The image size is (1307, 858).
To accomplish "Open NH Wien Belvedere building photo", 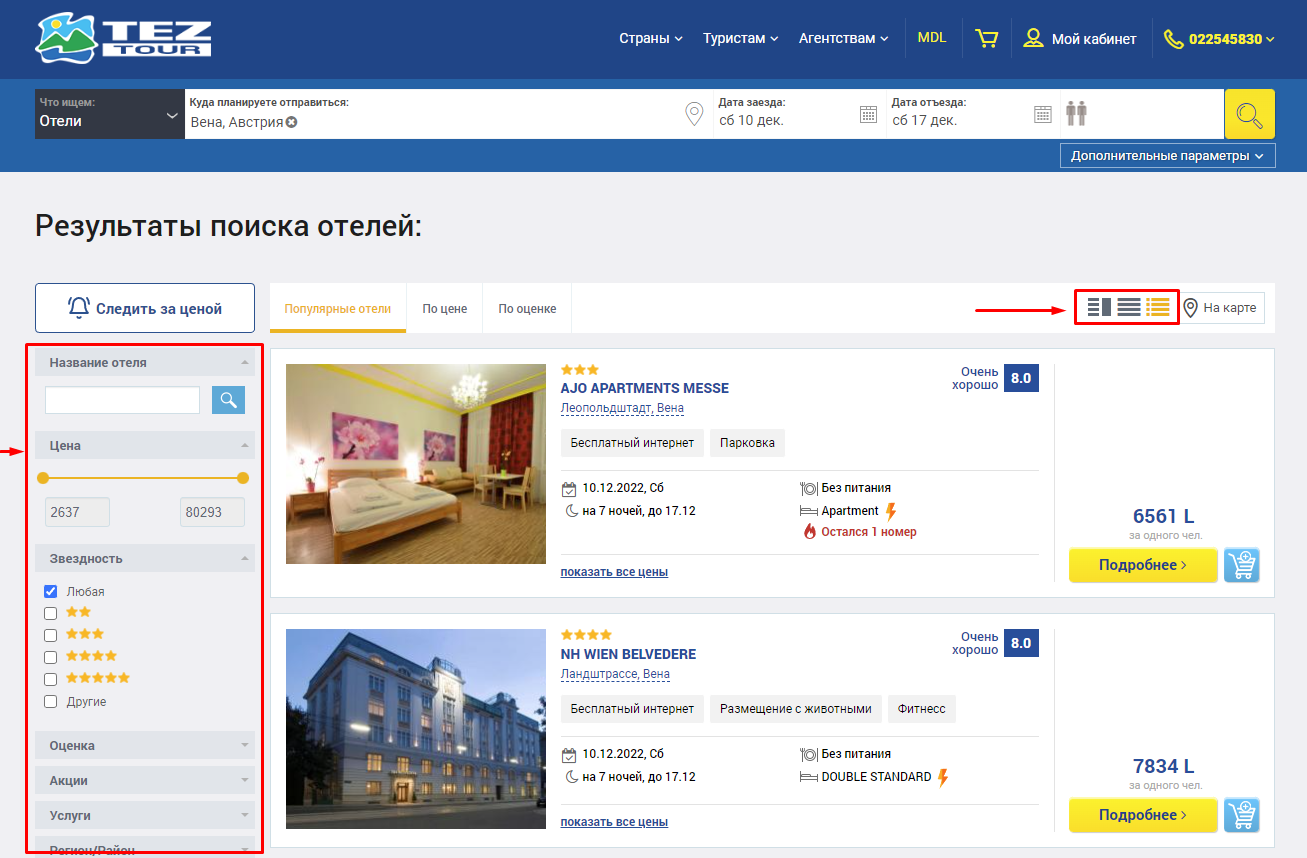I will coord(416,729).
